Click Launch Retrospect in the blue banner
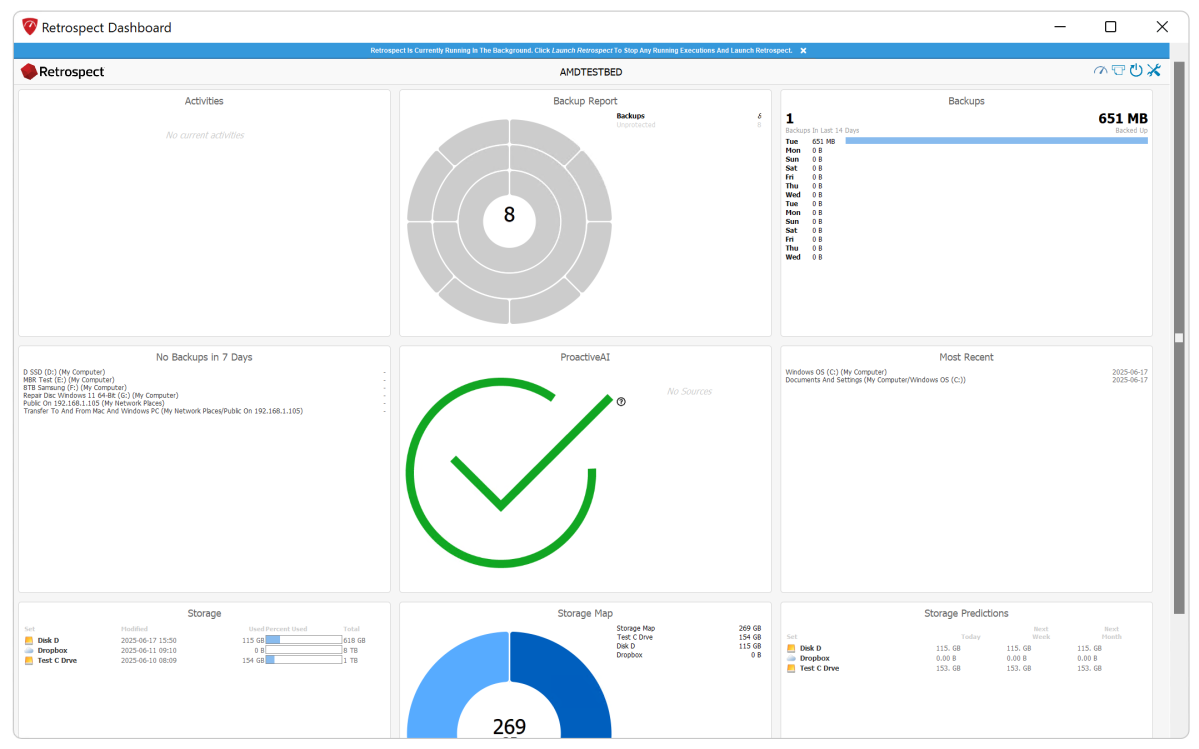The image size is (1199, 749). tap(582, 50)
